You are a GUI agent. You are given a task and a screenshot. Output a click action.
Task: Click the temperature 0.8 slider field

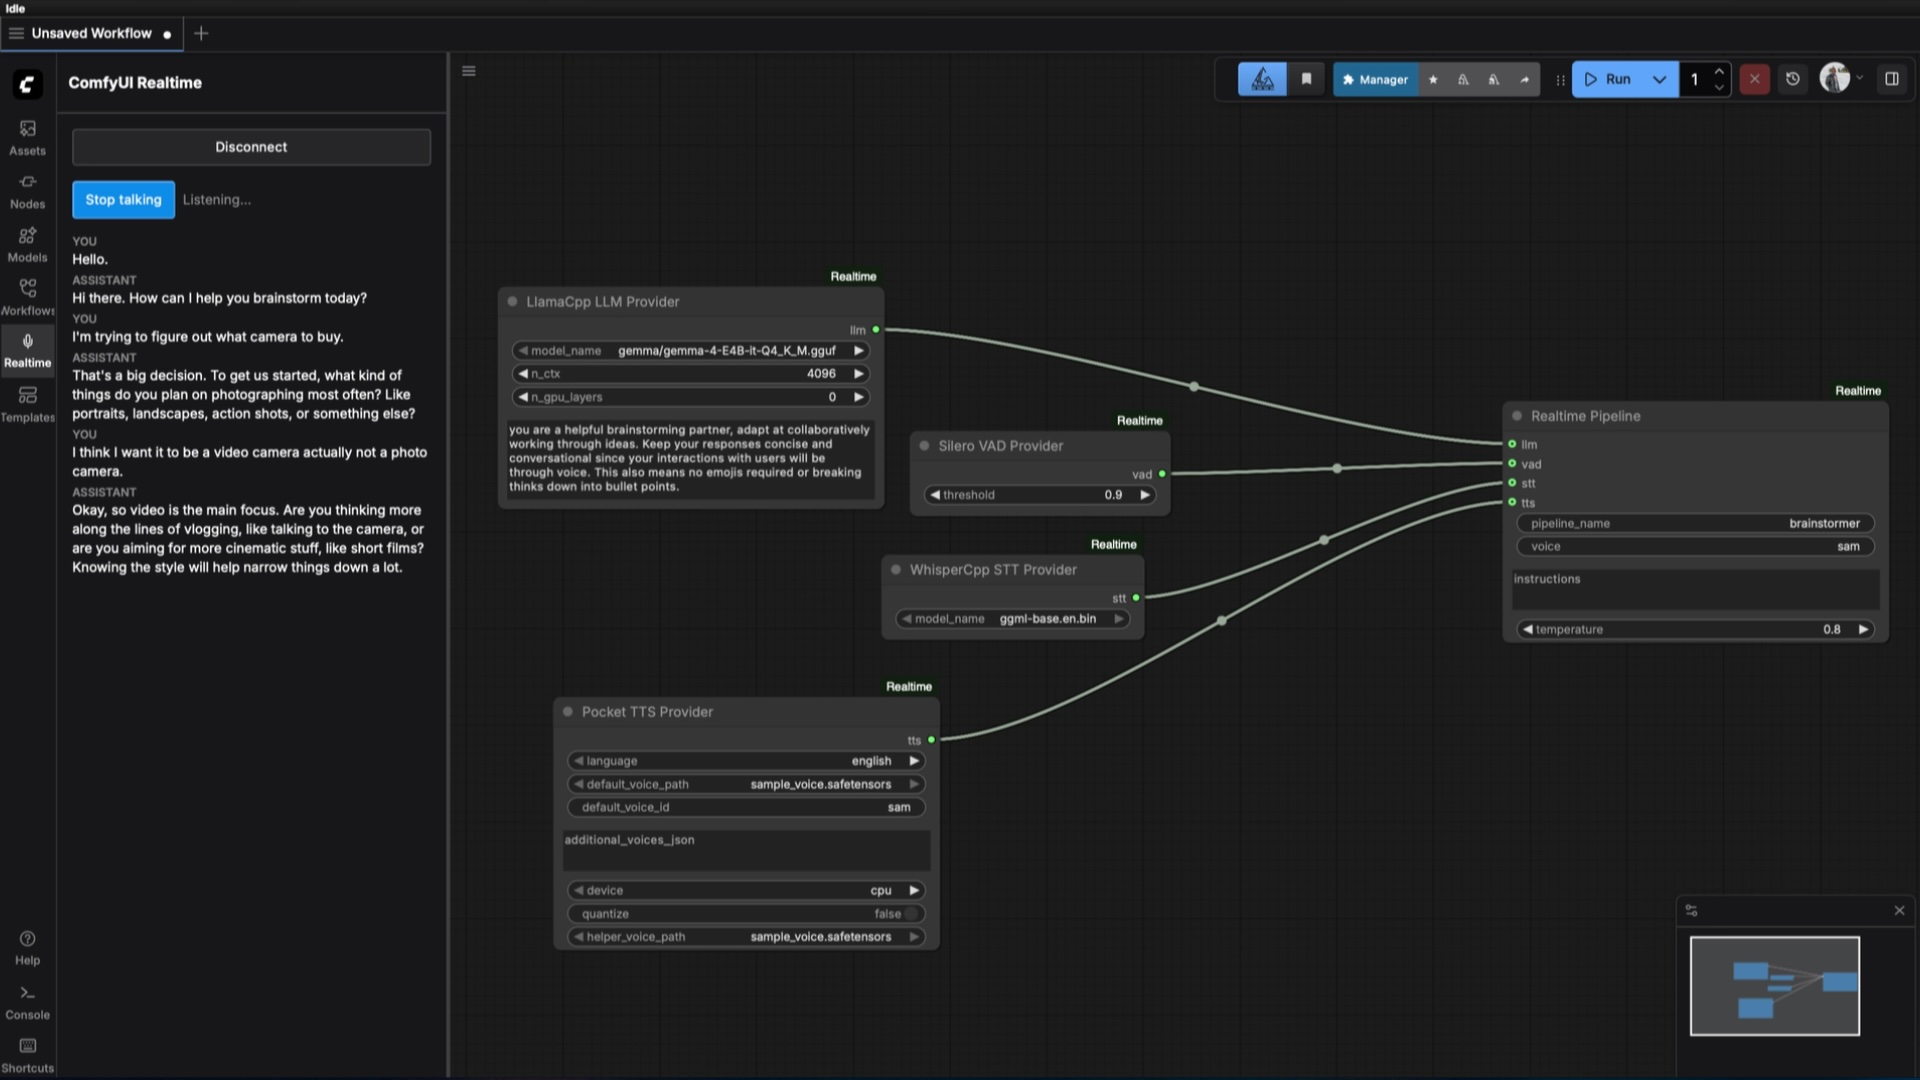[x=1695, y=630]
